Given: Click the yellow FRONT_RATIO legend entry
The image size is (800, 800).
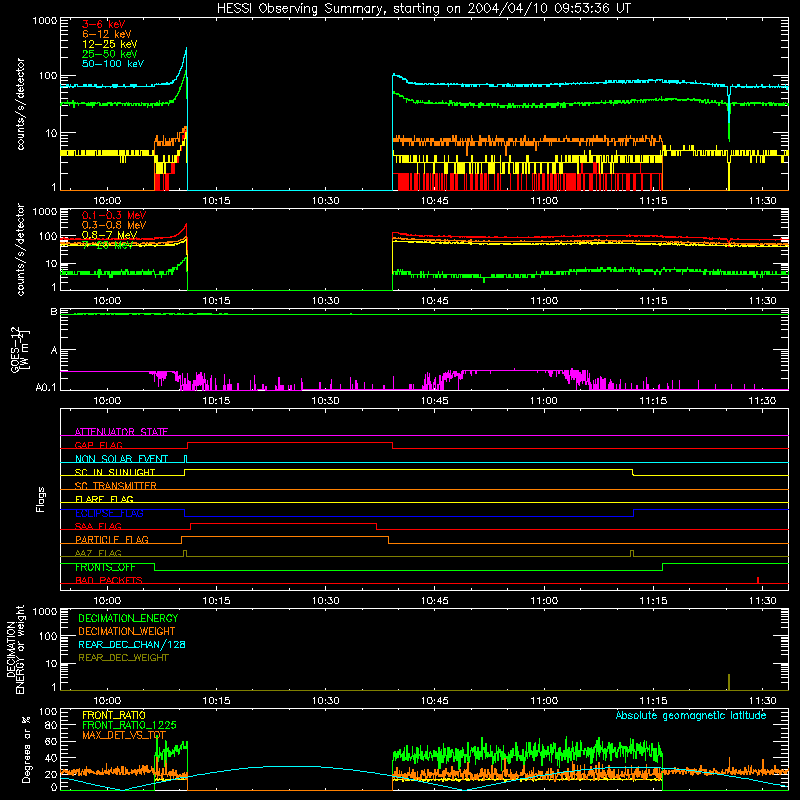Looking at the screenshot, I should point(114,715).
